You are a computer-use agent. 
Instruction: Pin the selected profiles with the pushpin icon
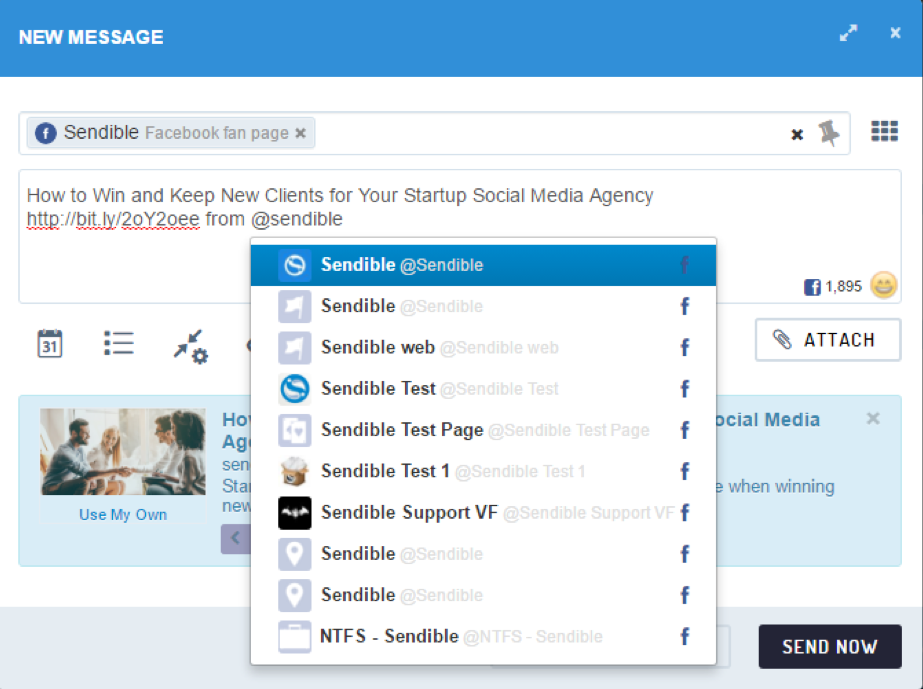(x=829, y=133)
